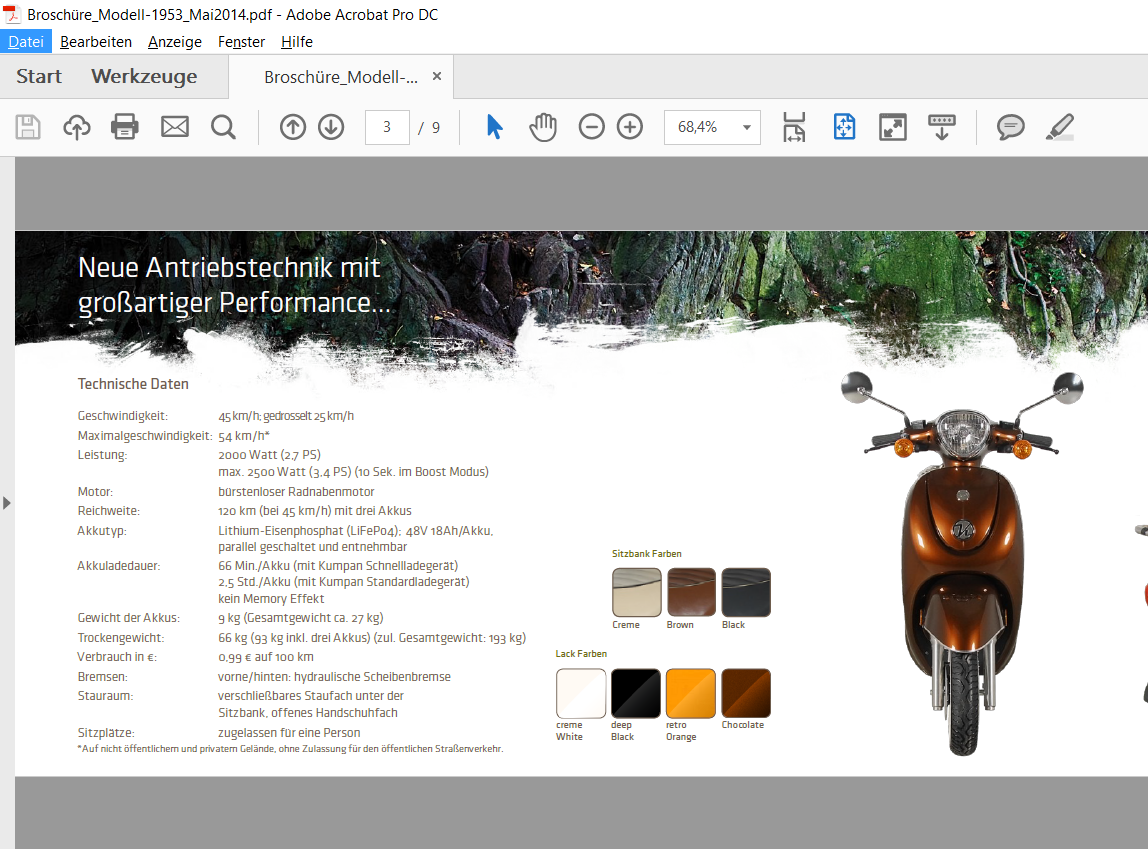
Task: Click the retro Orange paint swatch
Action: pyautogui.click(x=690, y=693)
